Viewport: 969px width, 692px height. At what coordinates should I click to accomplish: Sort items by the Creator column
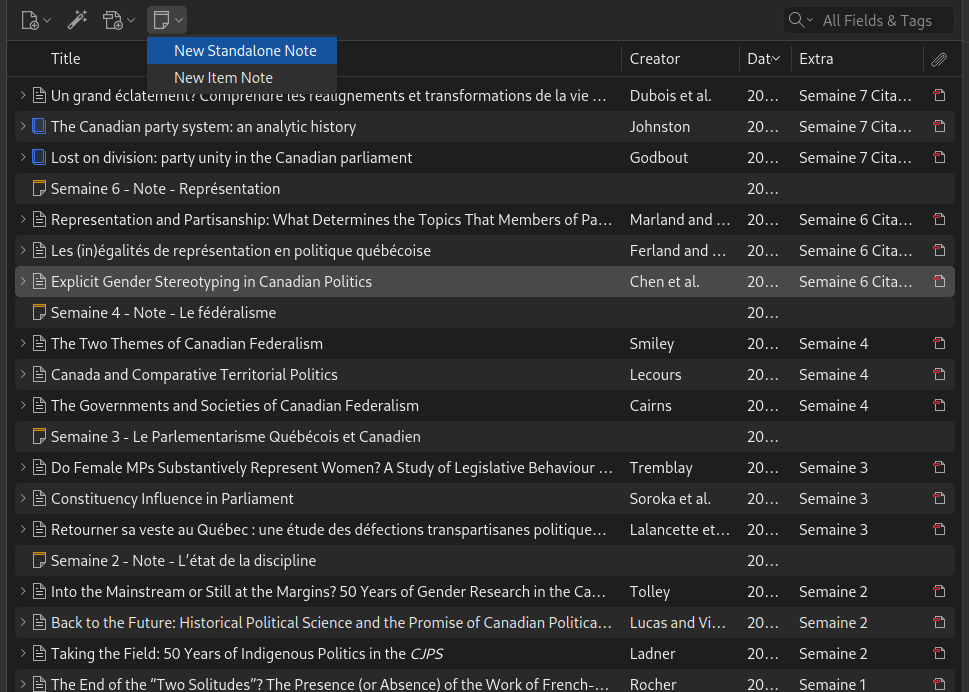pyautogui.click(x=655, y=59)
